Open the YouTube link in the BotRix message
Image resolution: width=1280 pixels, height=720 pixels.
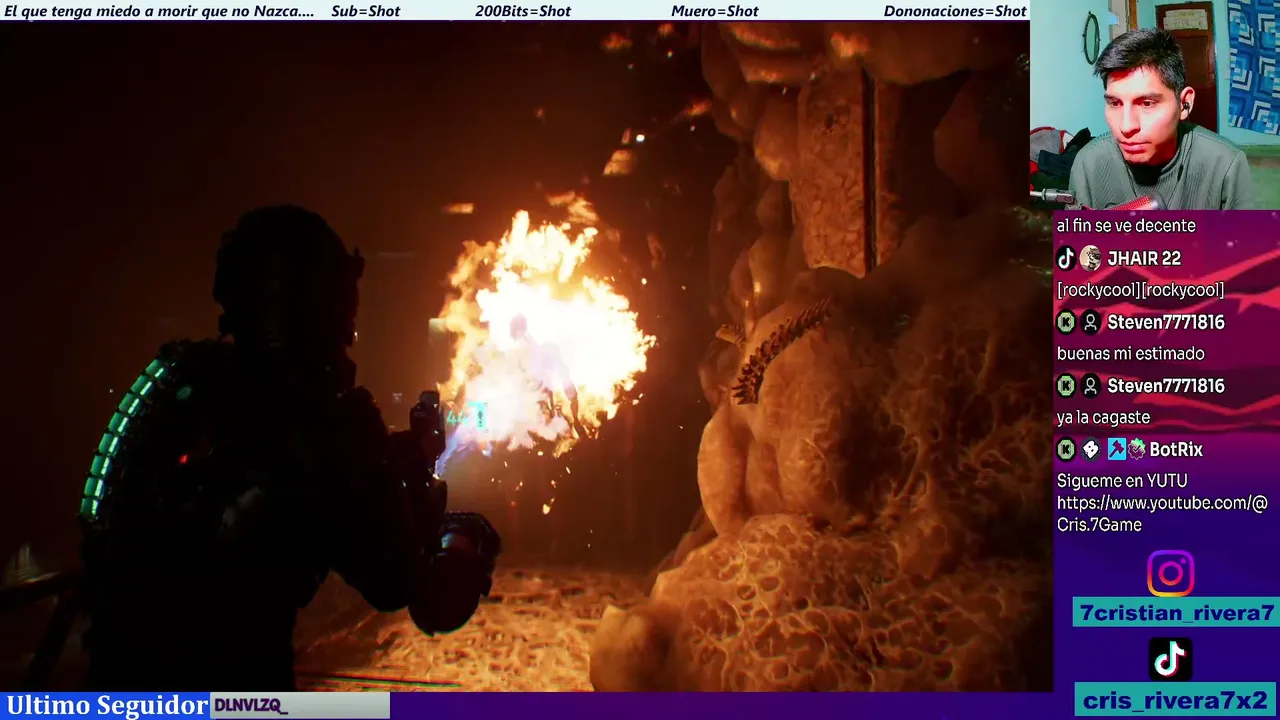1162,513
